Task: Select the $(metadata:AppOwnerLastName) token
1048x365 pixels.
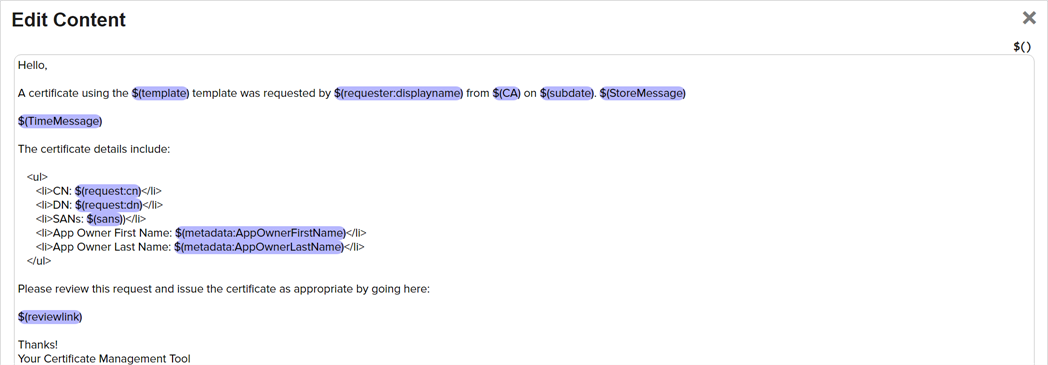Action: 259,247
